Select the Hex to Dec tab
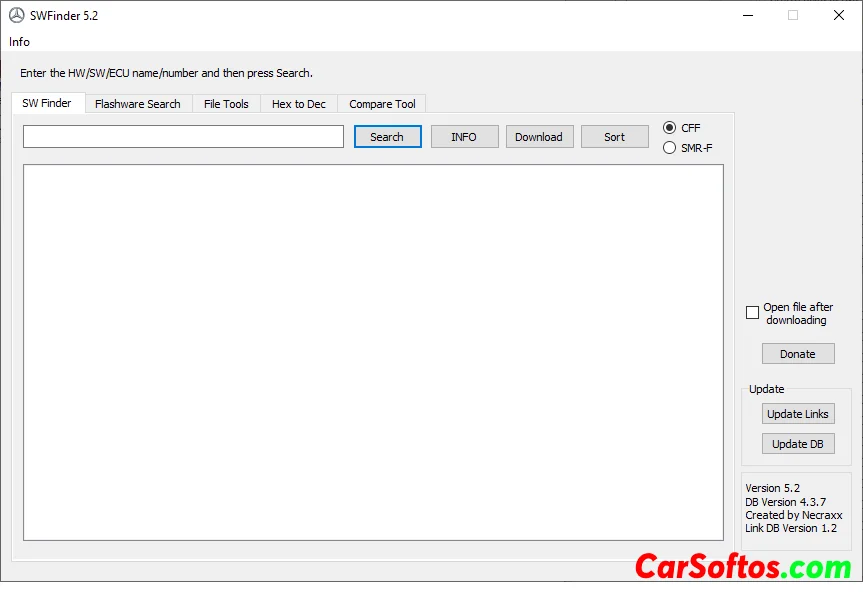863x600 pixels. (x=298, y=104)
